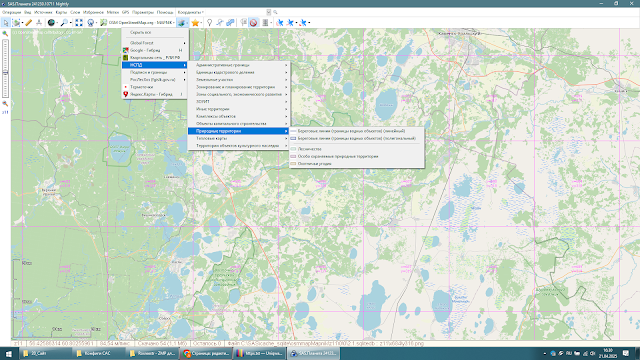Expand the Тепловые карты submenu
This screenshot has height=360, width=640.
click(239, 138)
